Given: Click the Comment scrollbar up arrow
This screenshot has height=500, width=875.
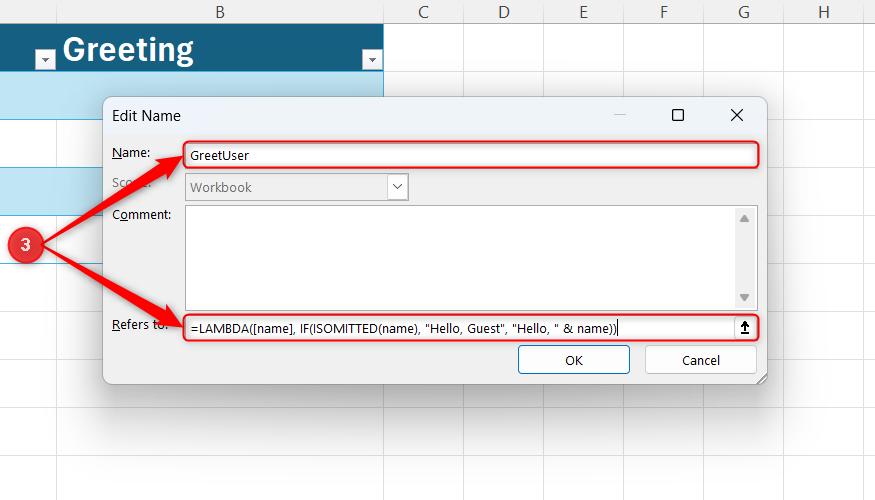Looking at the screenshot, I should [744, 219].
